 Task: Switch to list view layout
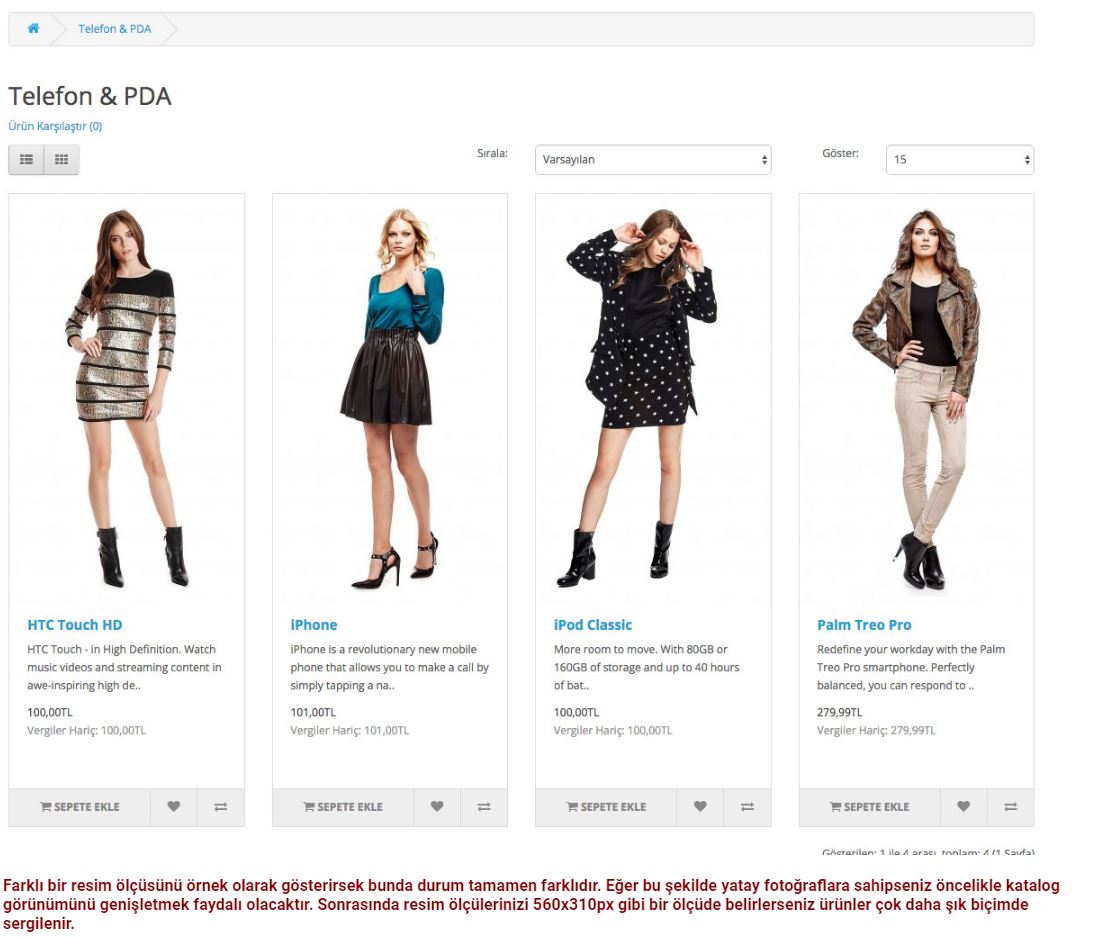click(x=26, y=160)
